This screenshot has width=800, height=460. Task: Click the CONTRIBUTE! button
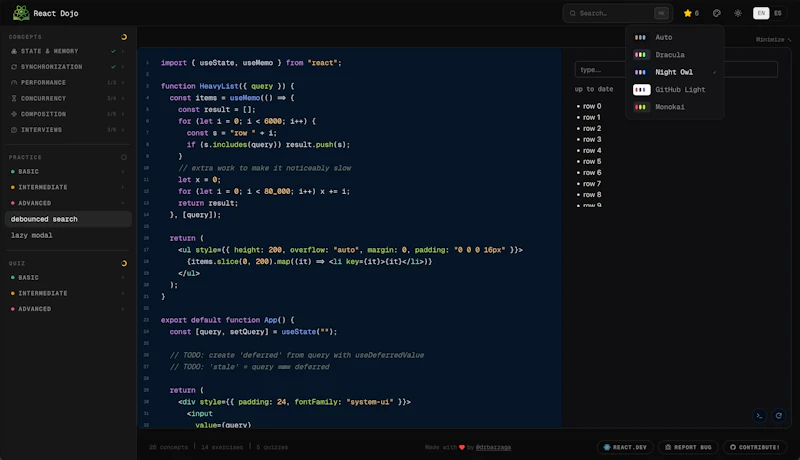tap(754, 447)
